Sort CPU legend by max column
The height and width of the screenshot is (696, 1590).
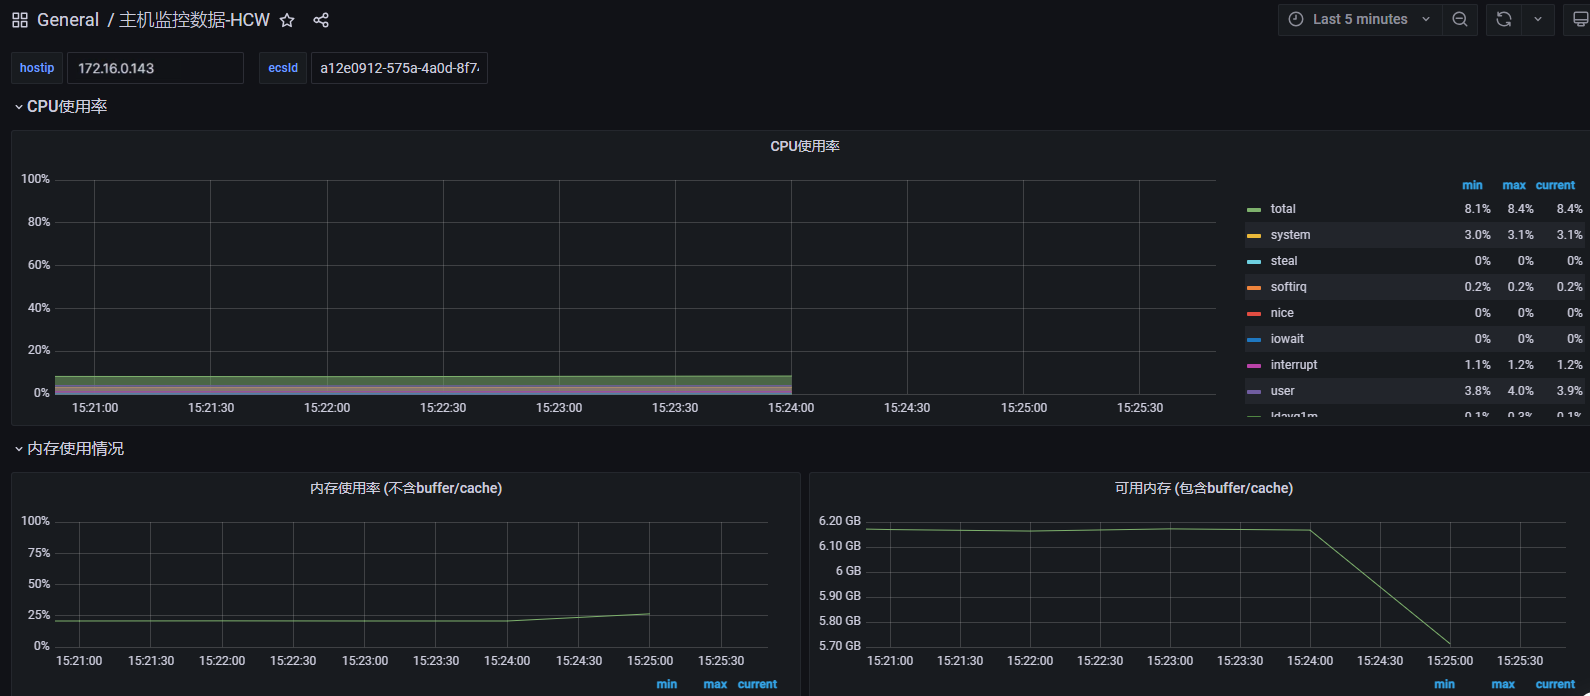pos(1514,185)
